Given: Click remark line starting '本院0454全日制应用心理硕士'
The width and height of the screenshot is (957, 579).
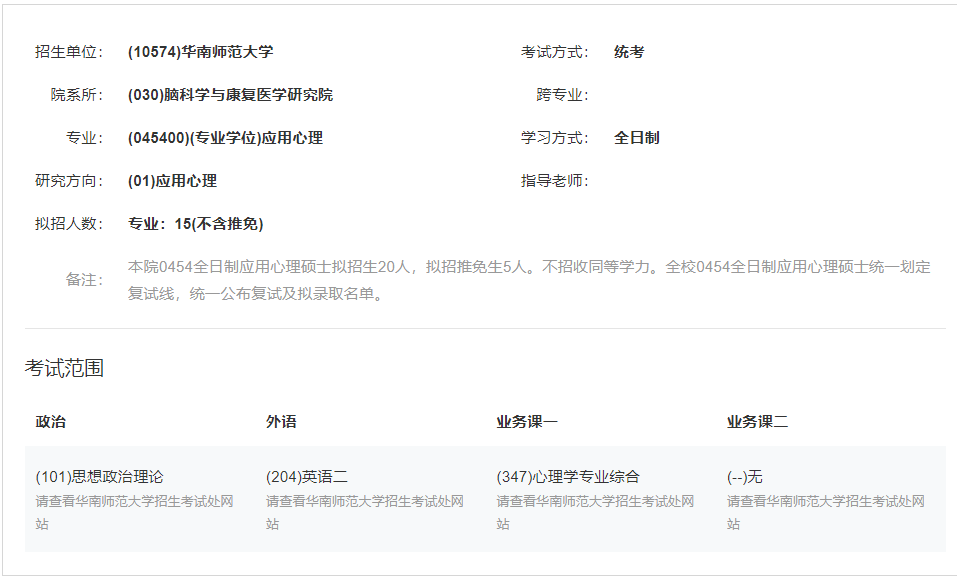Looking at the screenshot, I should pyautogui.click(x=529, y=267).
